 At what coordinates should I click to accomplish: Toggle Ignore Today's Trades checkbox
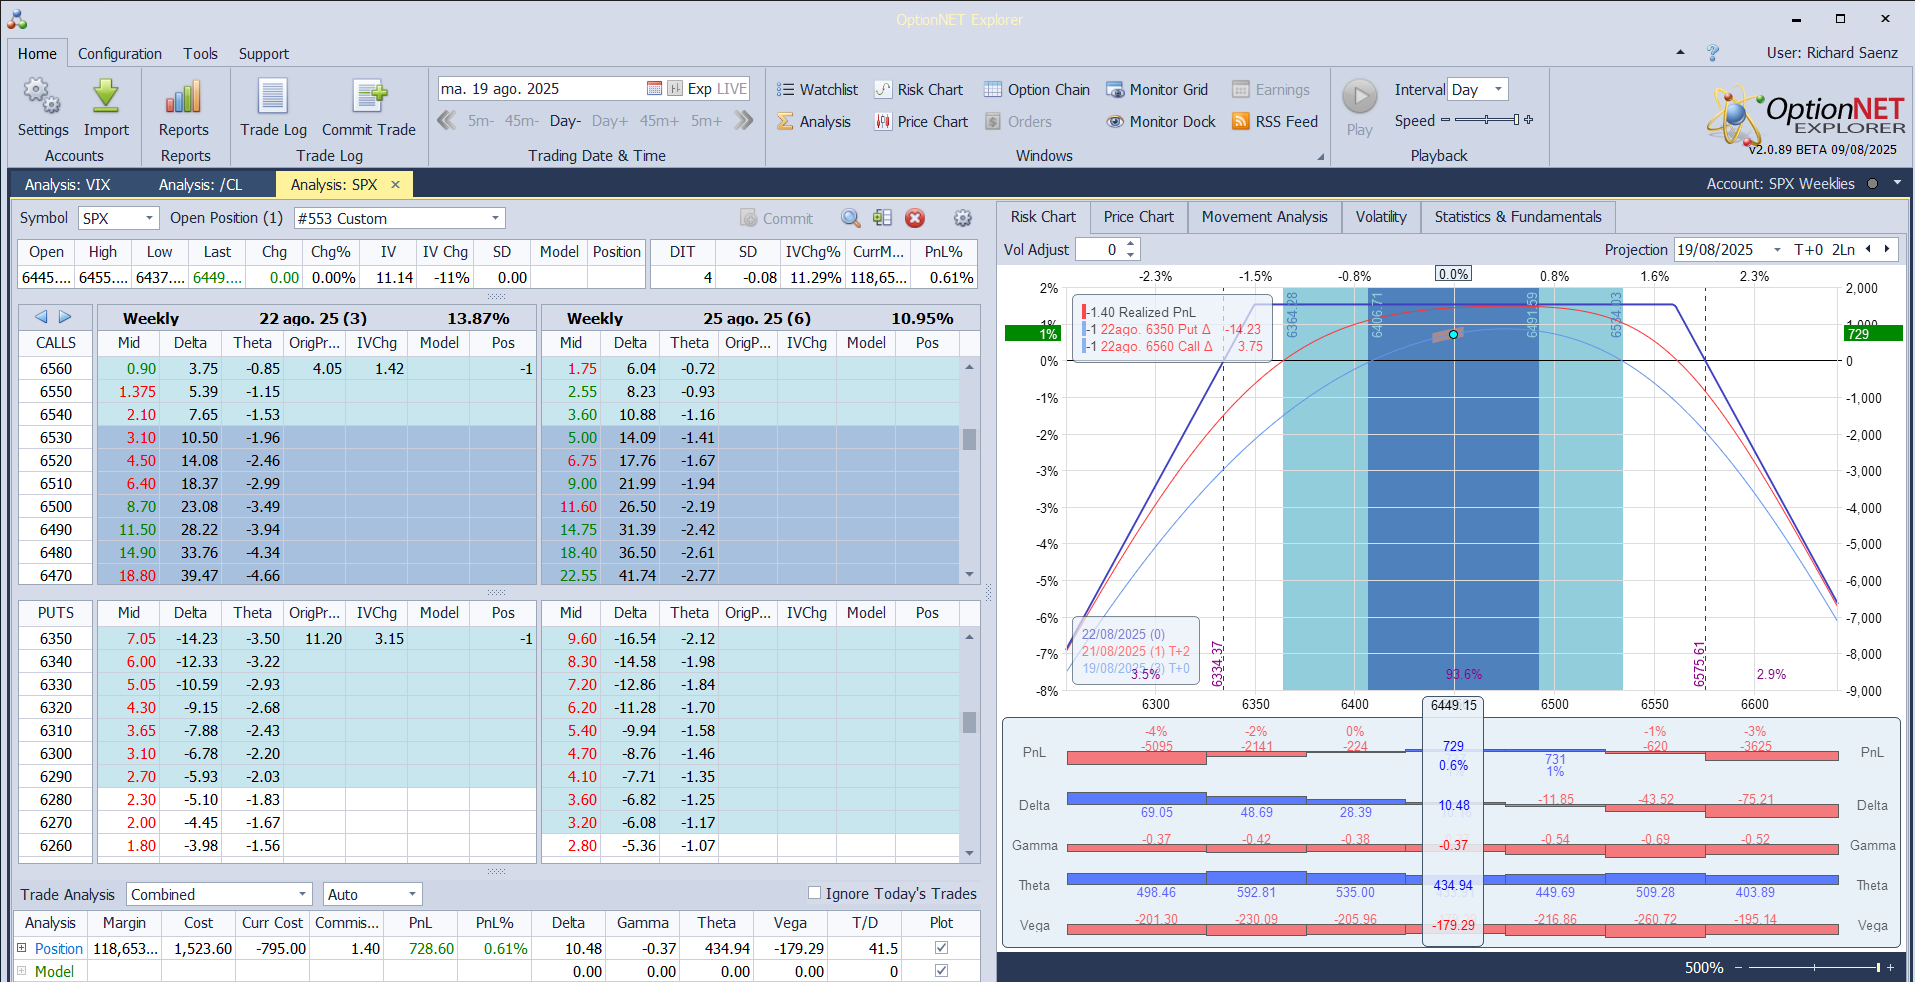click(814, 893)
